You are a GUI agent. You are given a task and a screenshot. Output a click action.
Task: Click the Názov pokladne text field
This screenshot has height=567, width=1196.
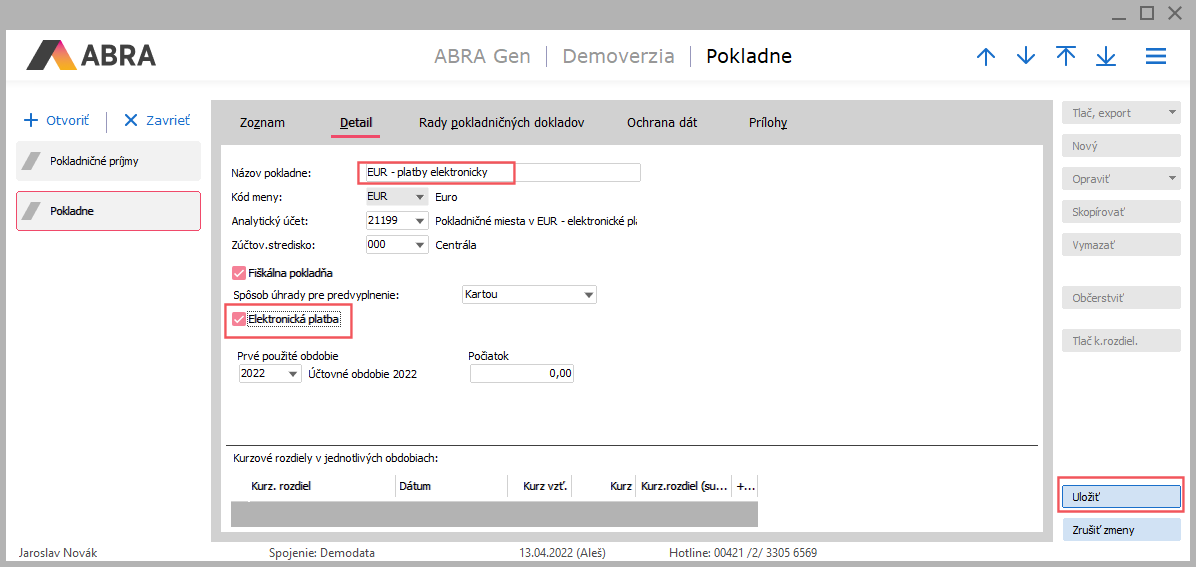click(498, 173)
